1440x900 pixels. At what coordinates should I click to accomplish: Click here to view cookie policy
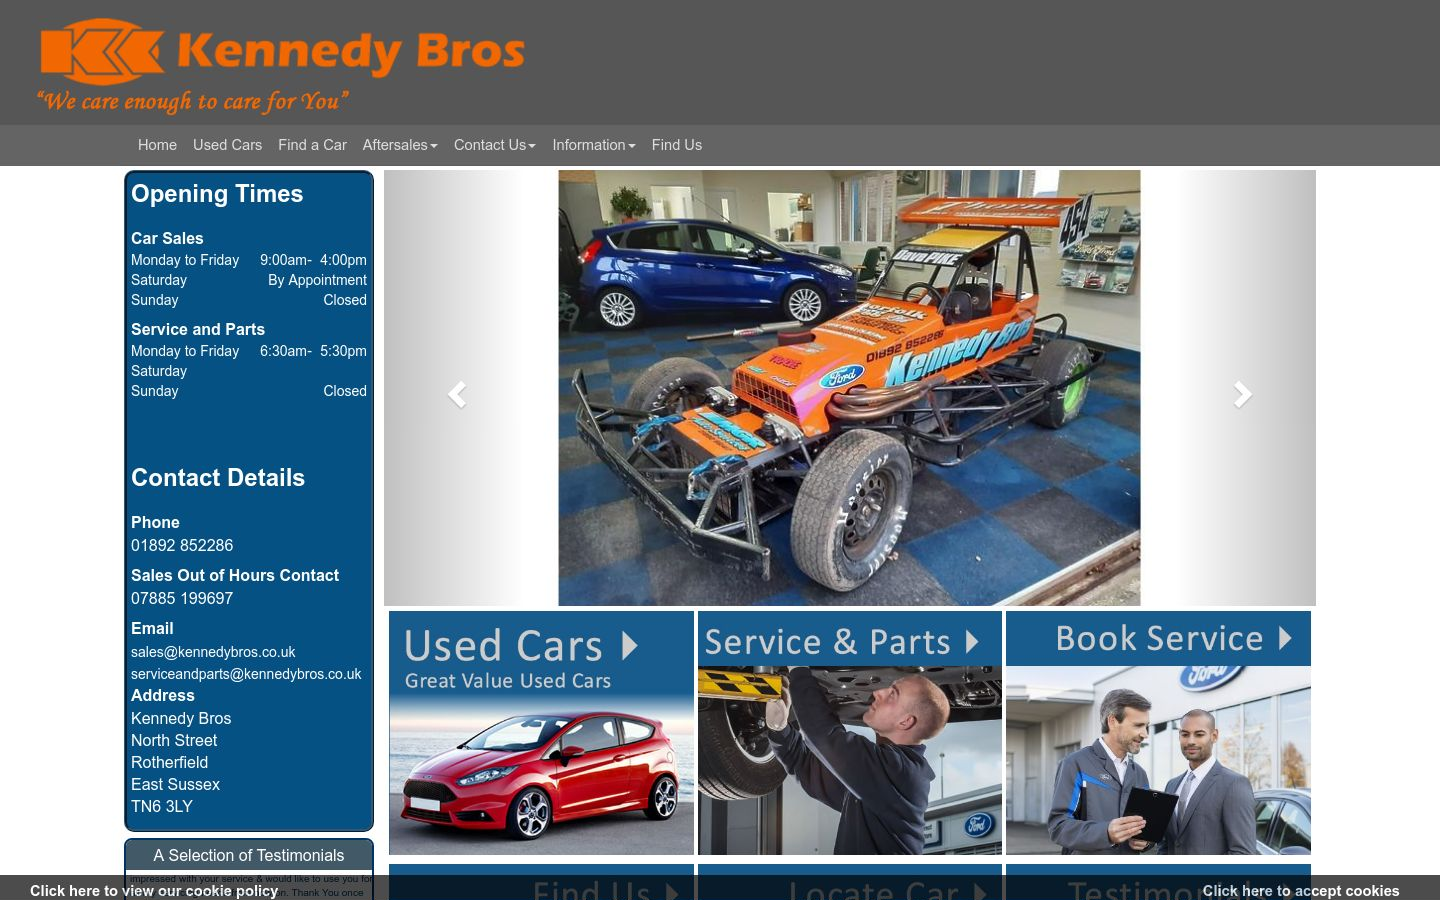[154, 890]
